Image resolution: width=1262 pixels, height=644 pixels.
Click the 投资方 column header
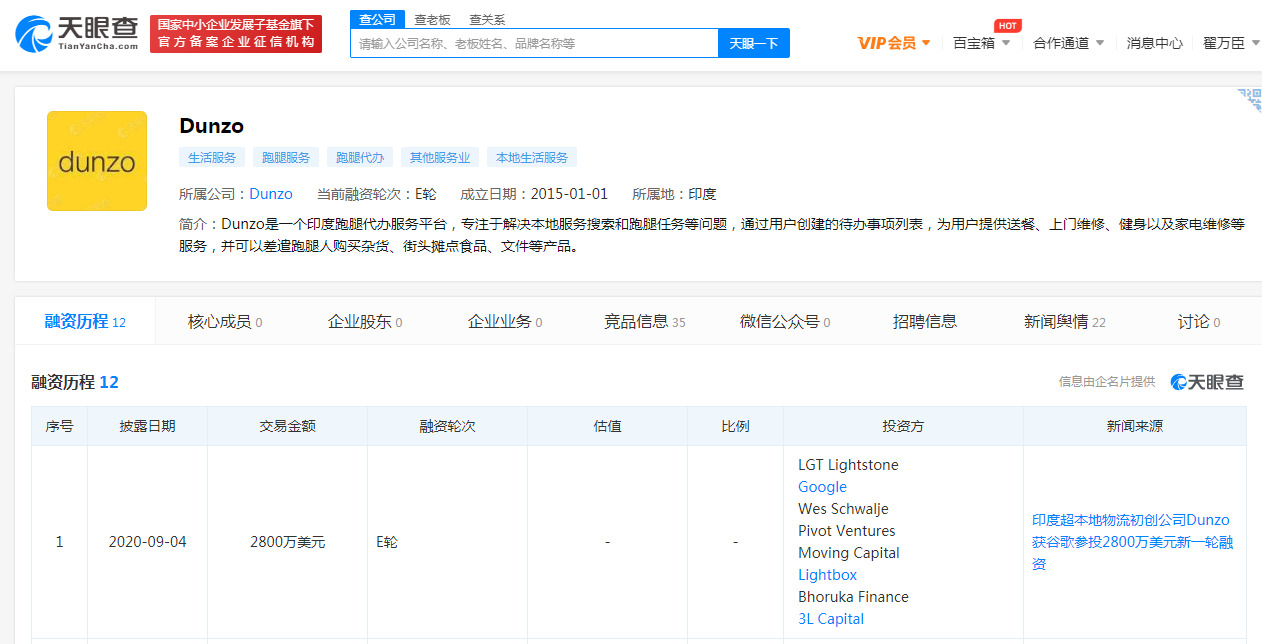tap(903, 426)
